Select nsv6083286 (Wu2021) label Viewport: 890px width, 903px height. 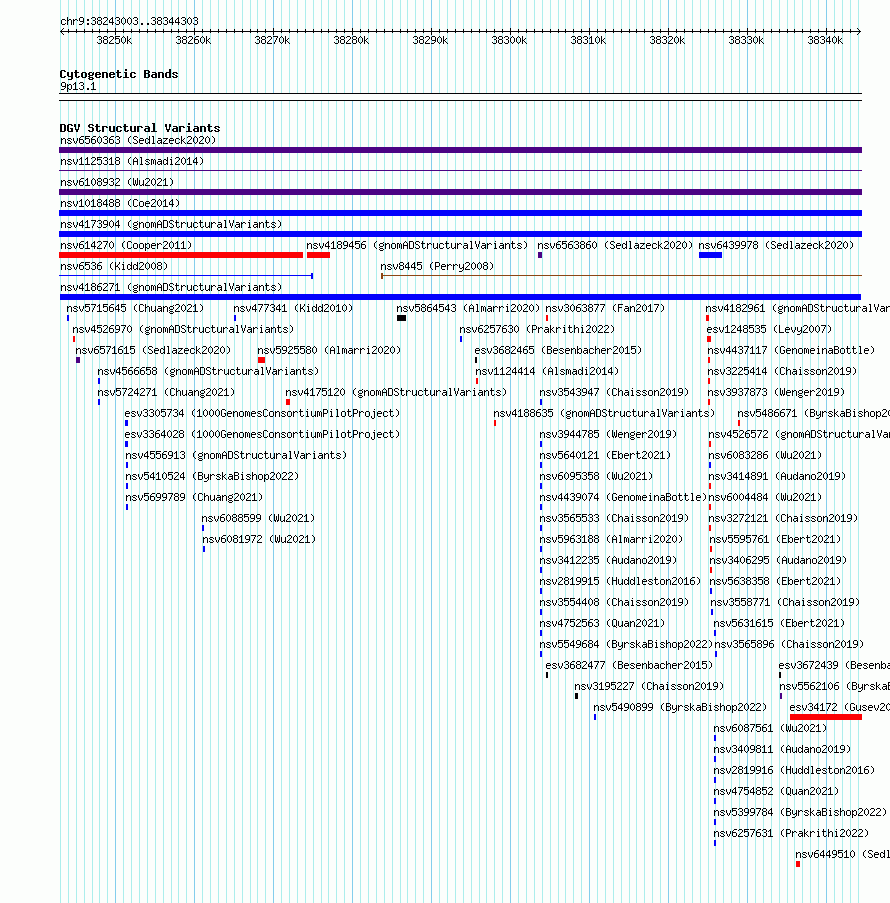[x=766, y=456]
